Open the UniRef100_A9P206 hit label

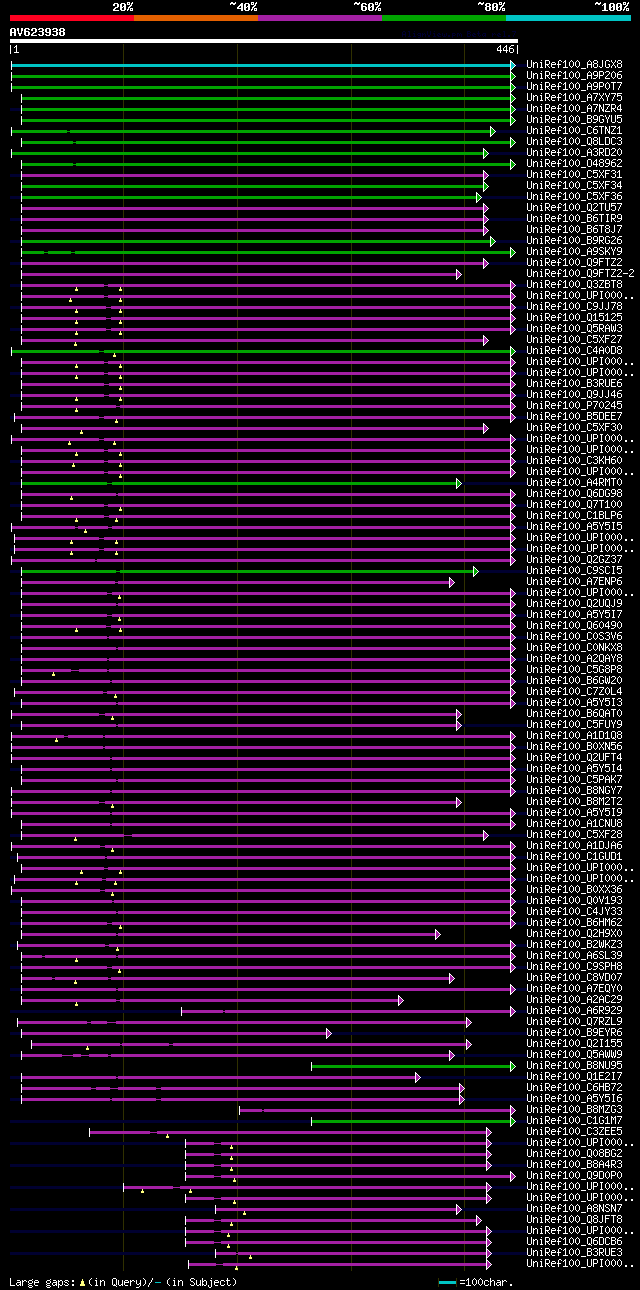574,75
